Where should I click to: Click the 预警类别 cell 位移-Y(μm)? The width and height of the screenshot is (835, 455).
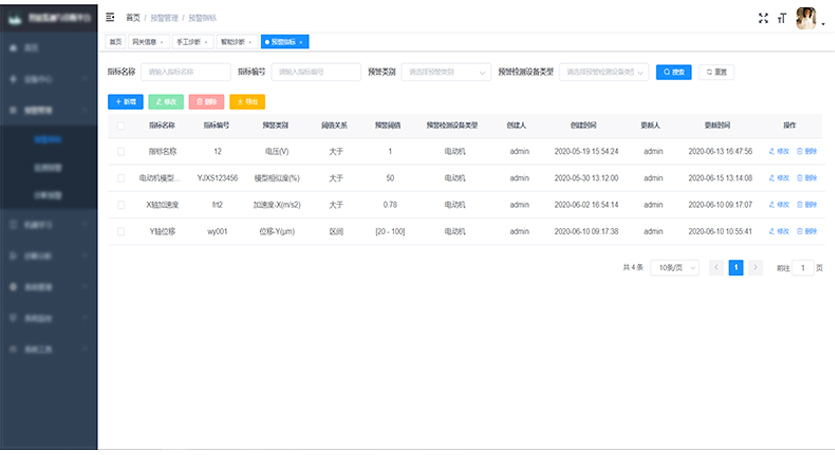[x=277, y=232]
